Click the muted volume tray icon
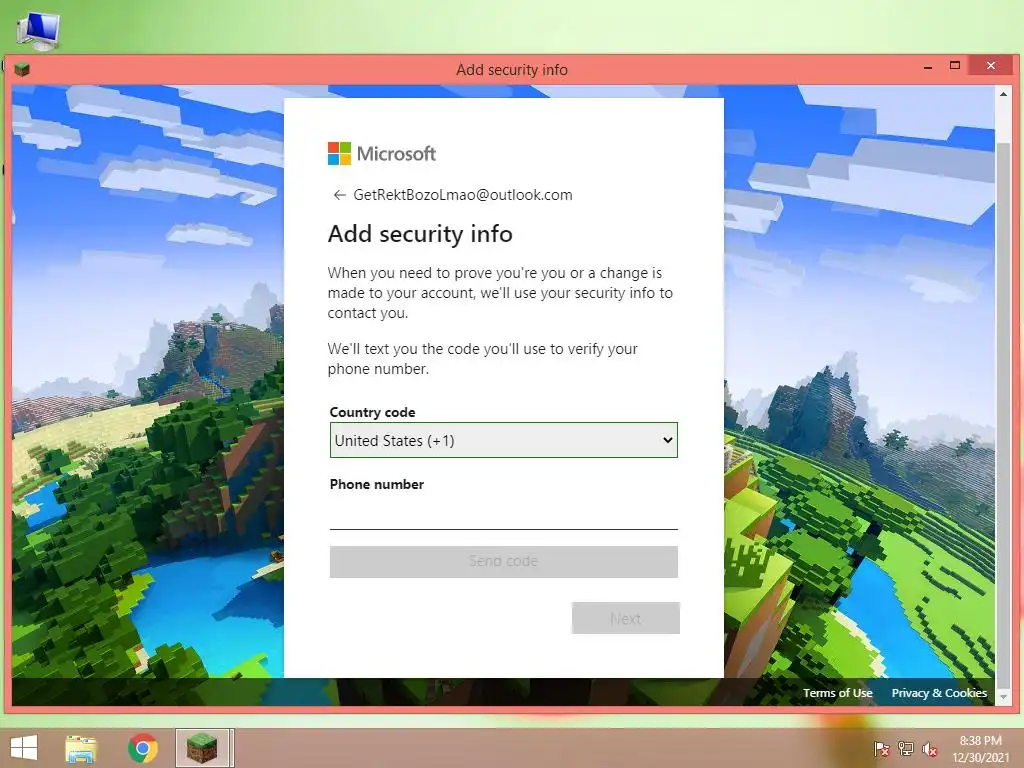Image resolution: width=1024 pixels, height=768 pixels. click(x=930, y=749)
